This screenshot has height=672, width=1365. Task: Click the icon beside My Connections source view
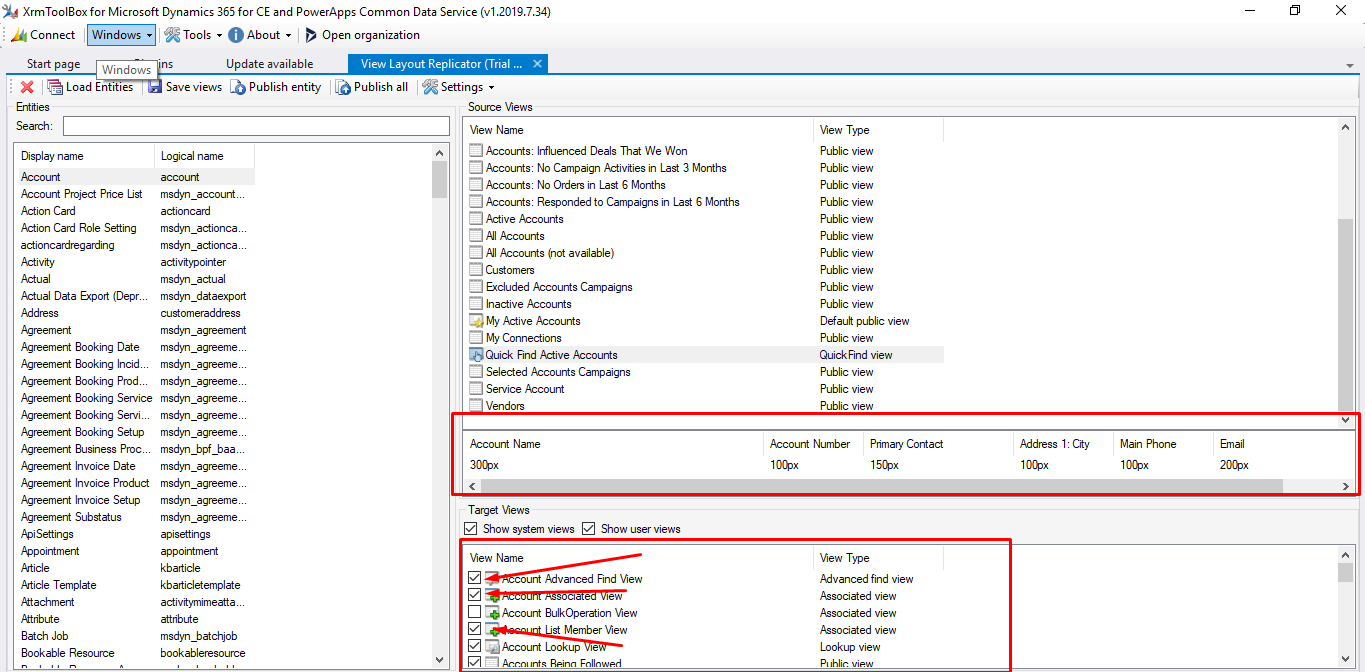(x=476, y=338)
